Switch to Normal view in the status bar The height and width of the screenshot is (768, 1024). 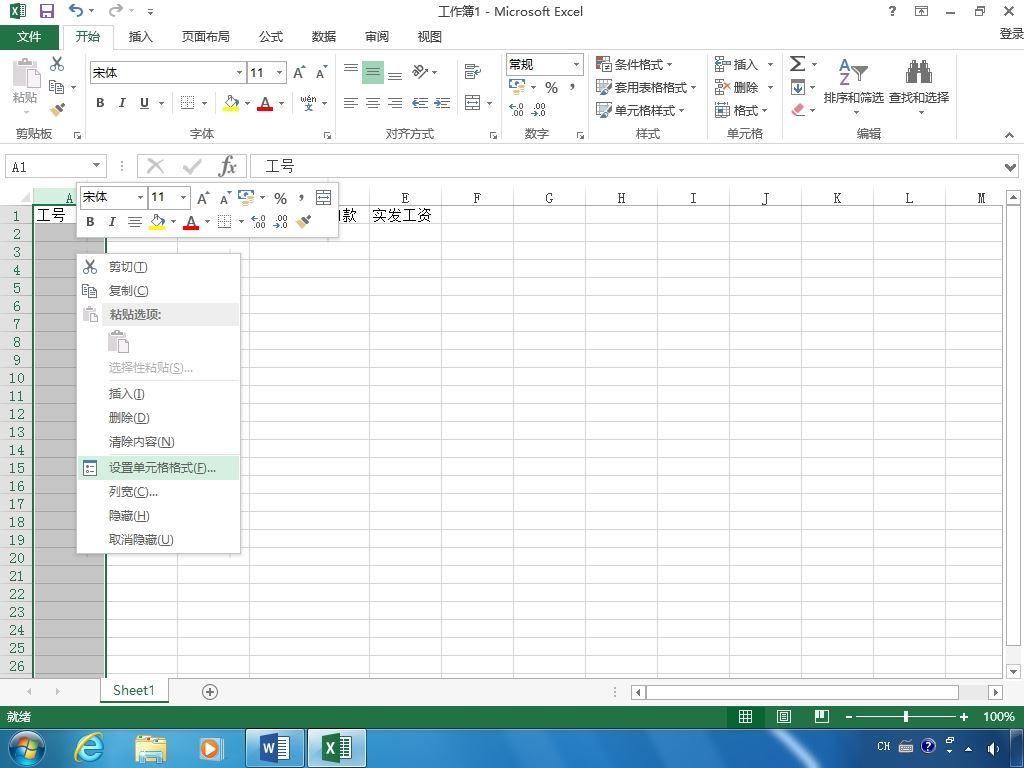(745, 716)
